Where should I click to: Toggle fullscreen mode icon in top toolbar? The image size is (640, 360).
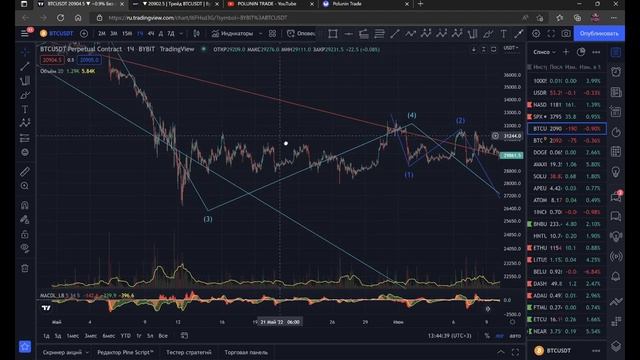(x=551, y=33)
